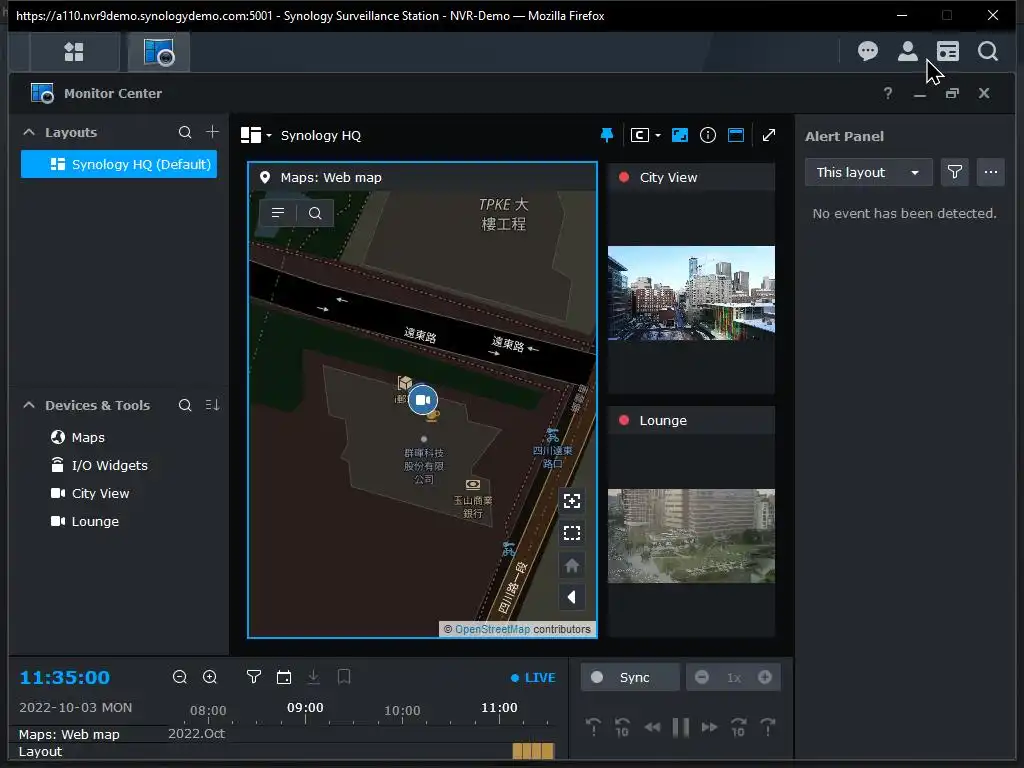Select Lounge camera in device list
This screenshot has height=768, width=1024.
coord(85,521)
